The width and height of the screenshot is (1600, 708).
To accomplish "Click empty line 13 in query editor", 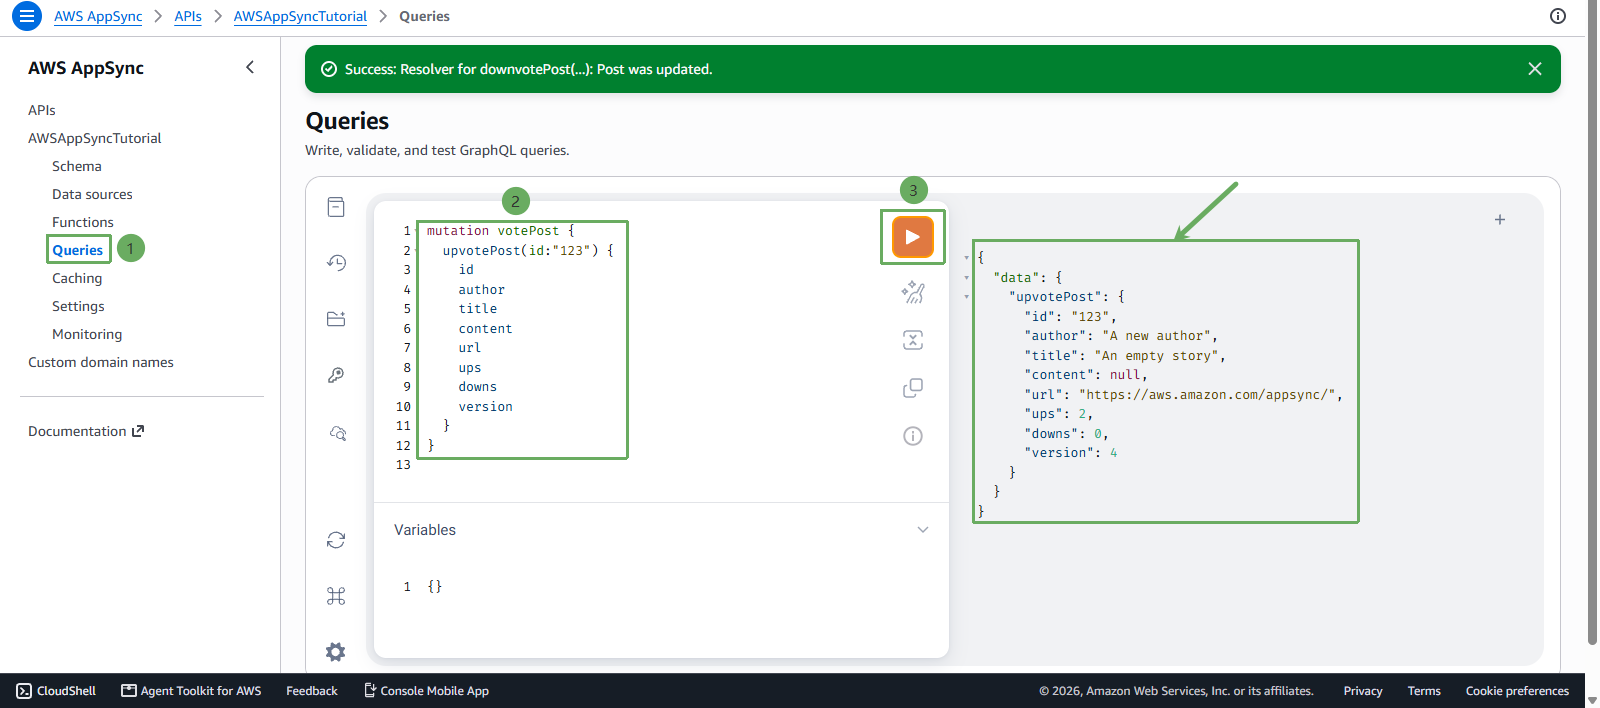I will click(660, 465).
